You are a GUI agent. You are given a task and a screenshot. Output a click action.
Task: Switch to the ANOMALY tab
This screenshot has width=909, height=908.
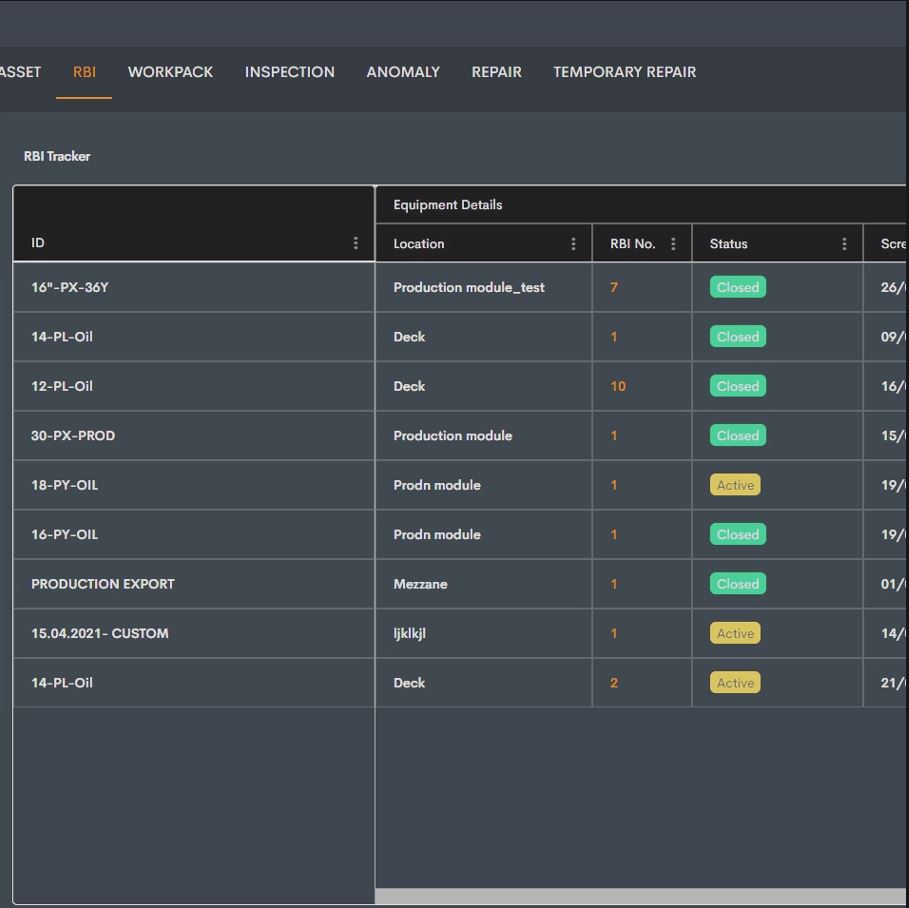[x=403, y=72]
